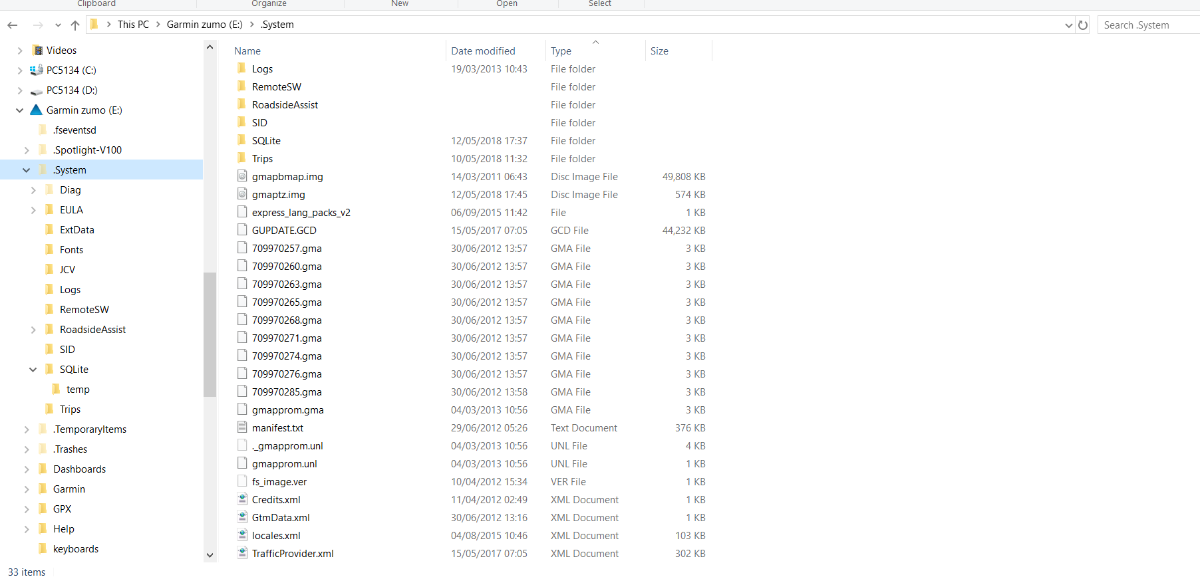Click the Videos library icon in sidebar
Screen dimensions: 1200x577
click(x=37, y=50)
